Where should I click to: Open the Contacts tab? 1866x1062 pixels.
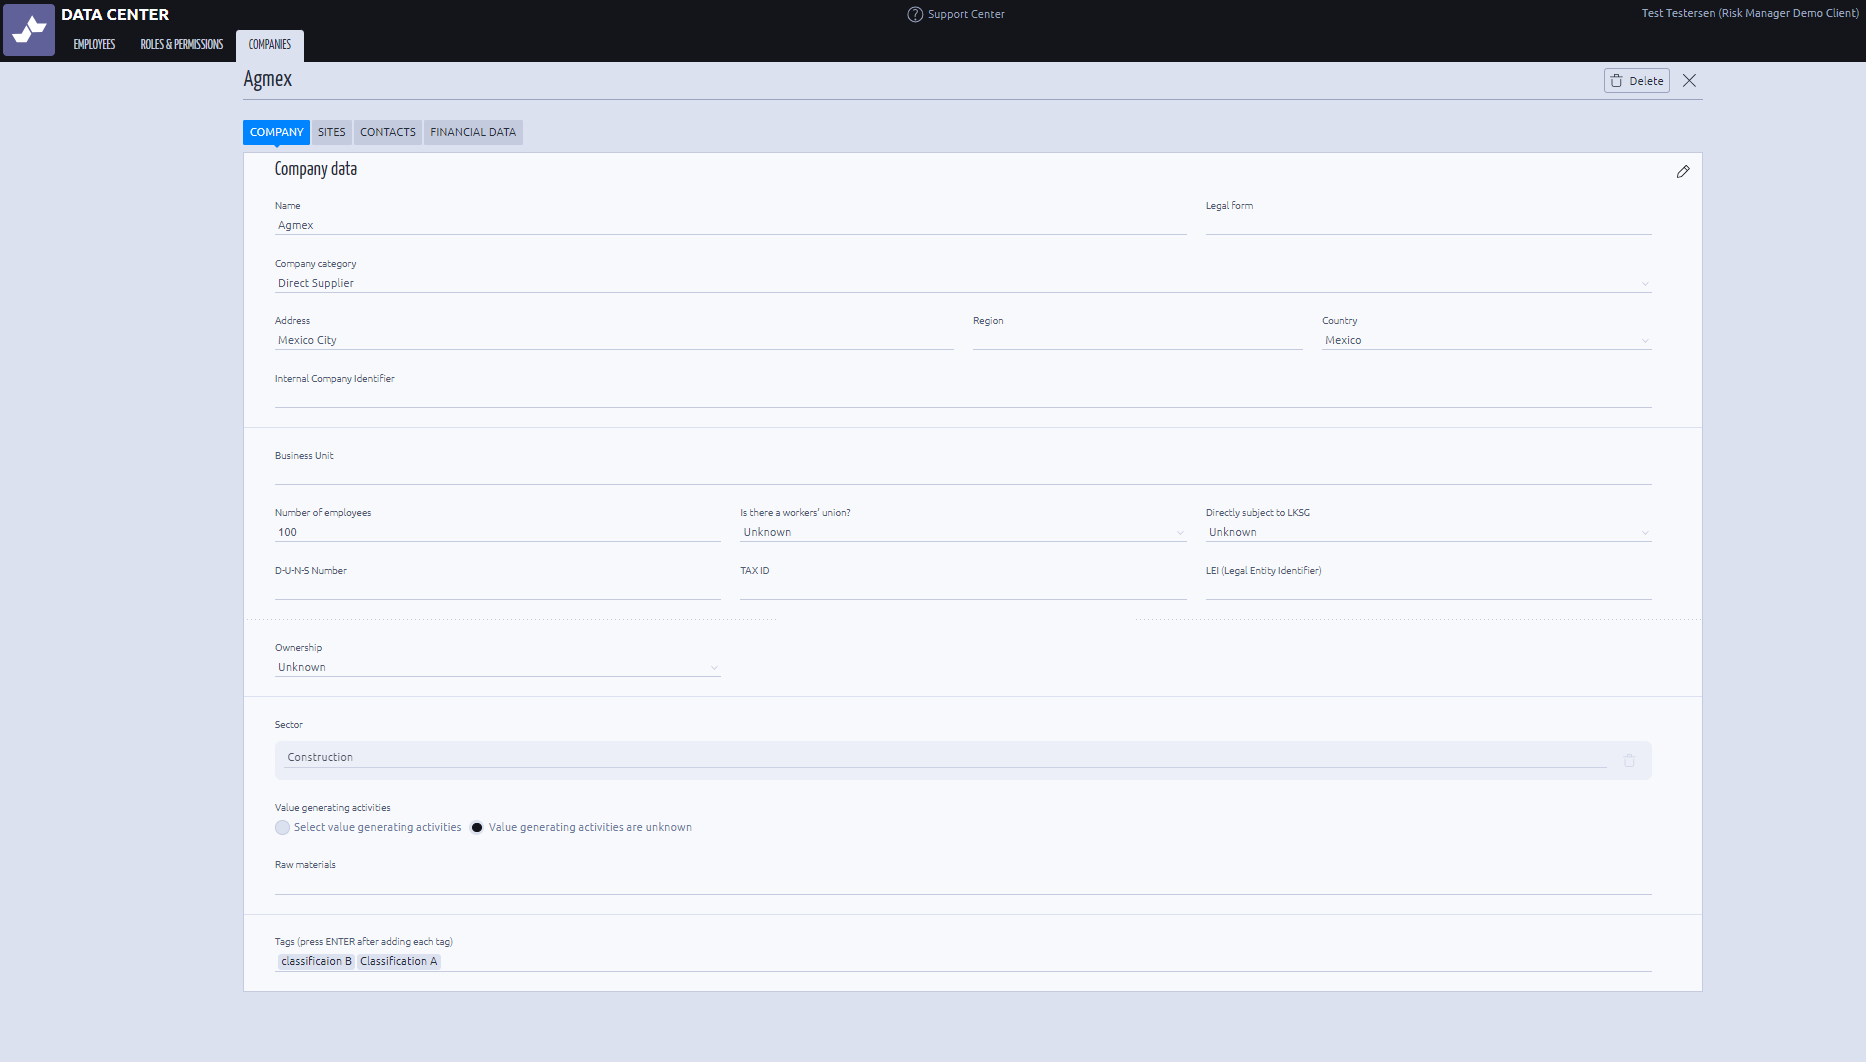click(x=388, y=132)
